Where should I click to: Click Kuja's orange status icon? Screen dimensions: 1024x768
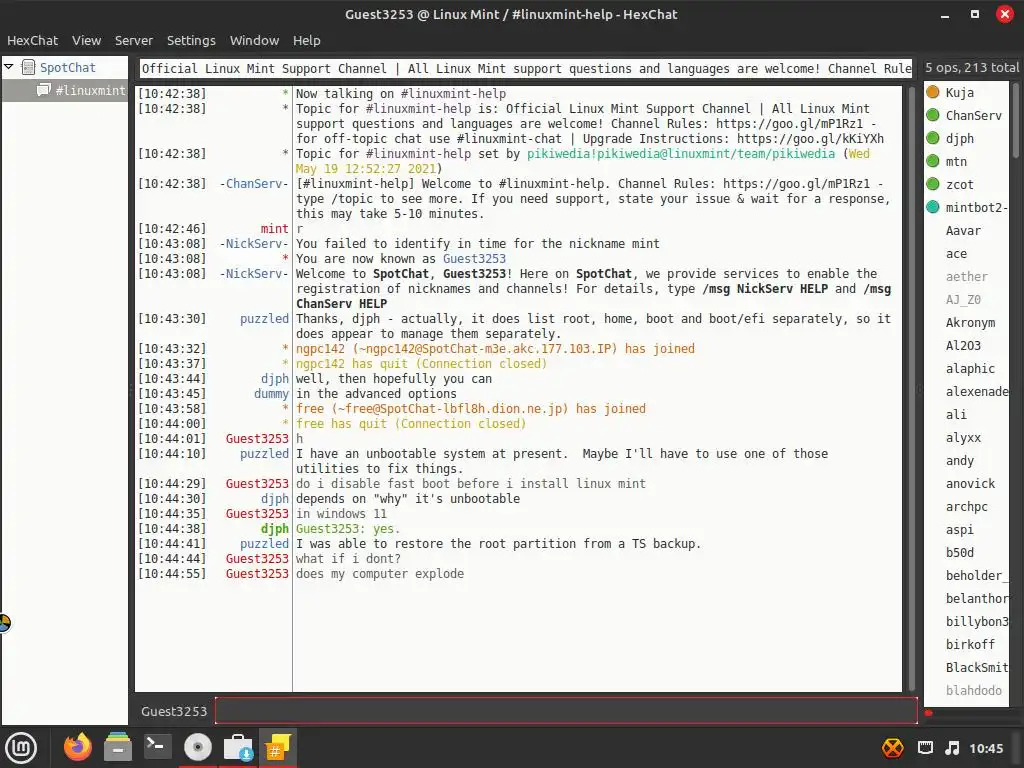[933, 92]
